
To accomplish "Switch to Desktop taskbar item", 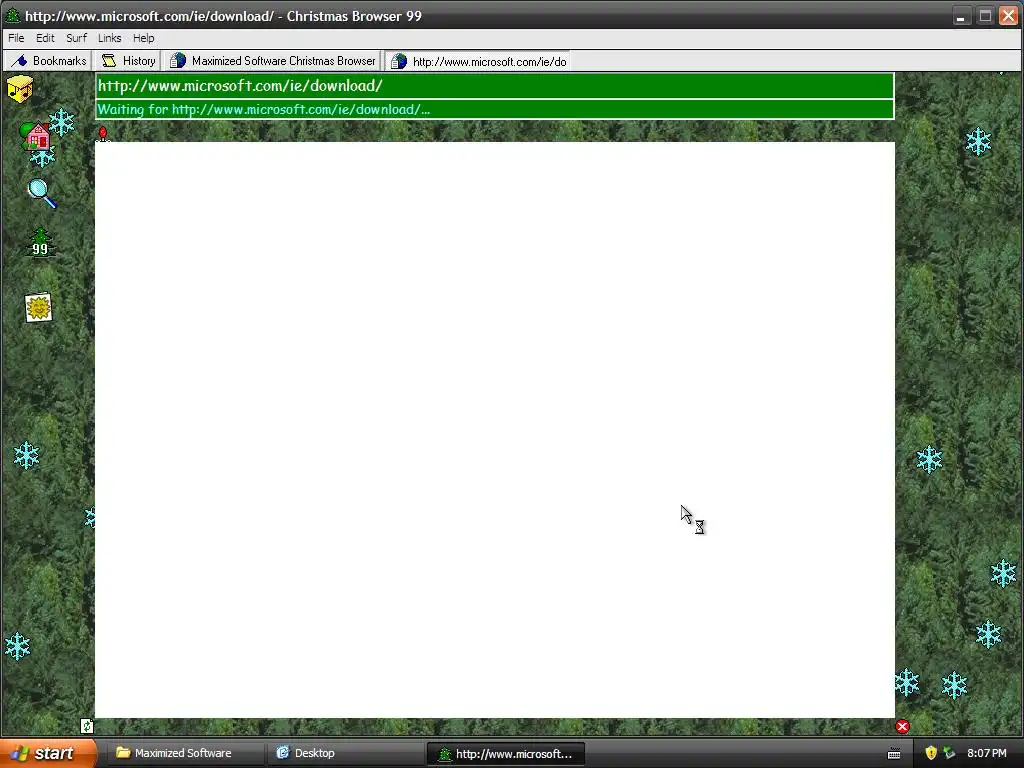I will 345,753.
